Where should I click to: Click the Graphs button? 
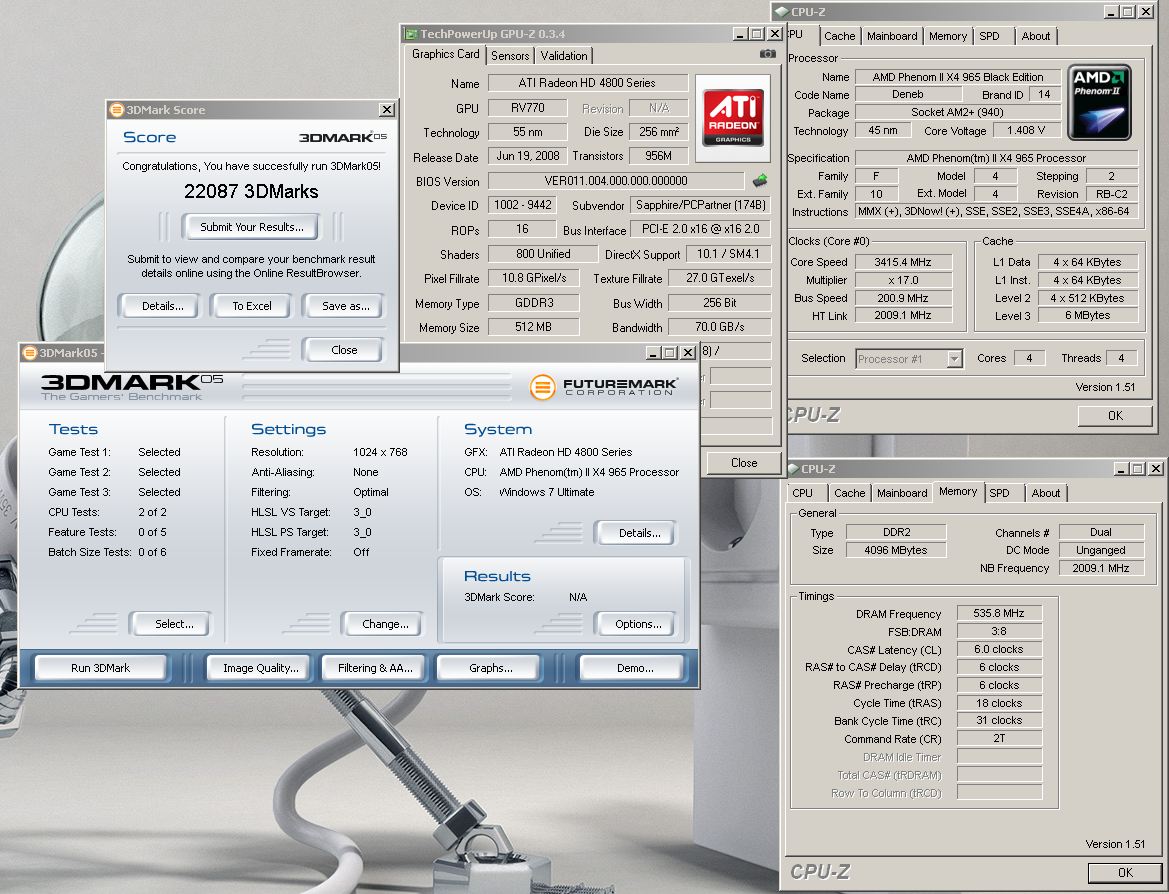coord(490,668)
